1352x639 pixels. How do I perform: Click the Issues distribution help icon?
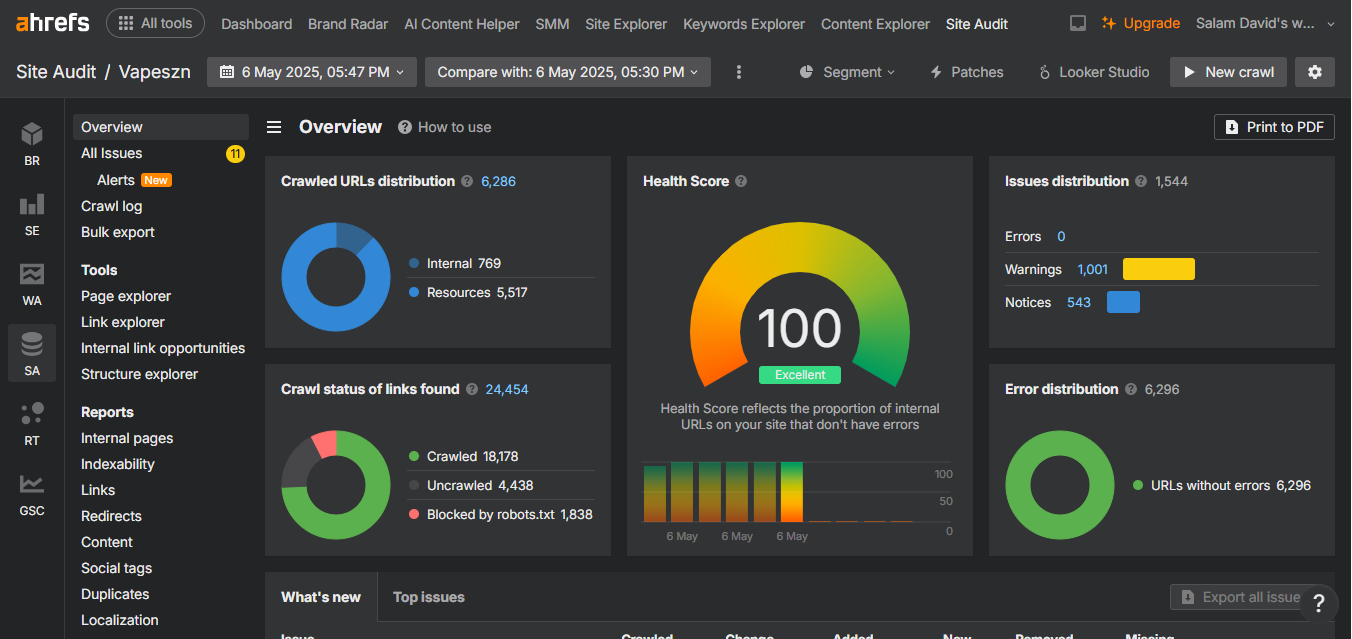[x=1140, y=181]
